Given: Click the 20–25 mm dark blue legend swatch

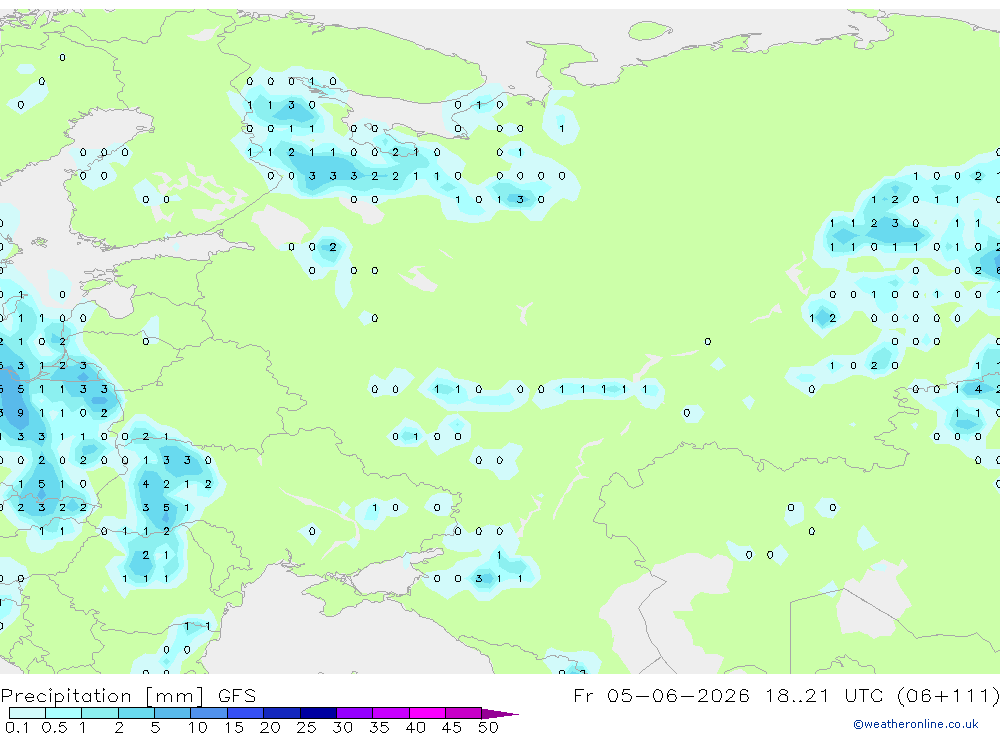Looking at the screenshot, I should (x=281, y=713).
